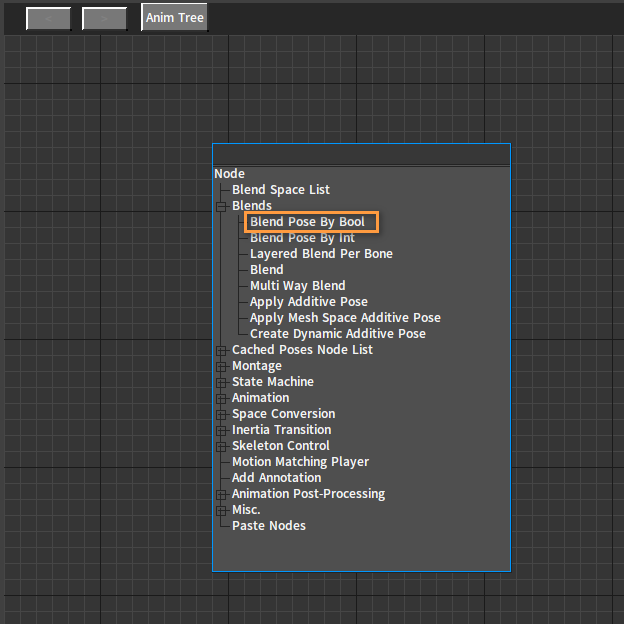Choose Blend Pose By Int node
Screen dimensions: 624x624
pyautogui.click(x=302, y=238)
